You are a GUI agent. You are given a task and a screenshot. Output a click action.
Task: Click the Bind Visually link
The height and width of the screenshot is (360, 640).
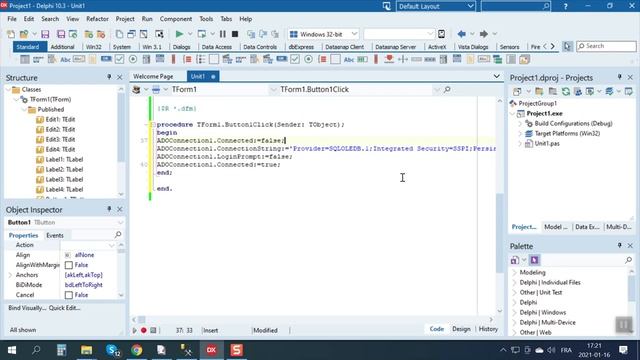[27, 308]
